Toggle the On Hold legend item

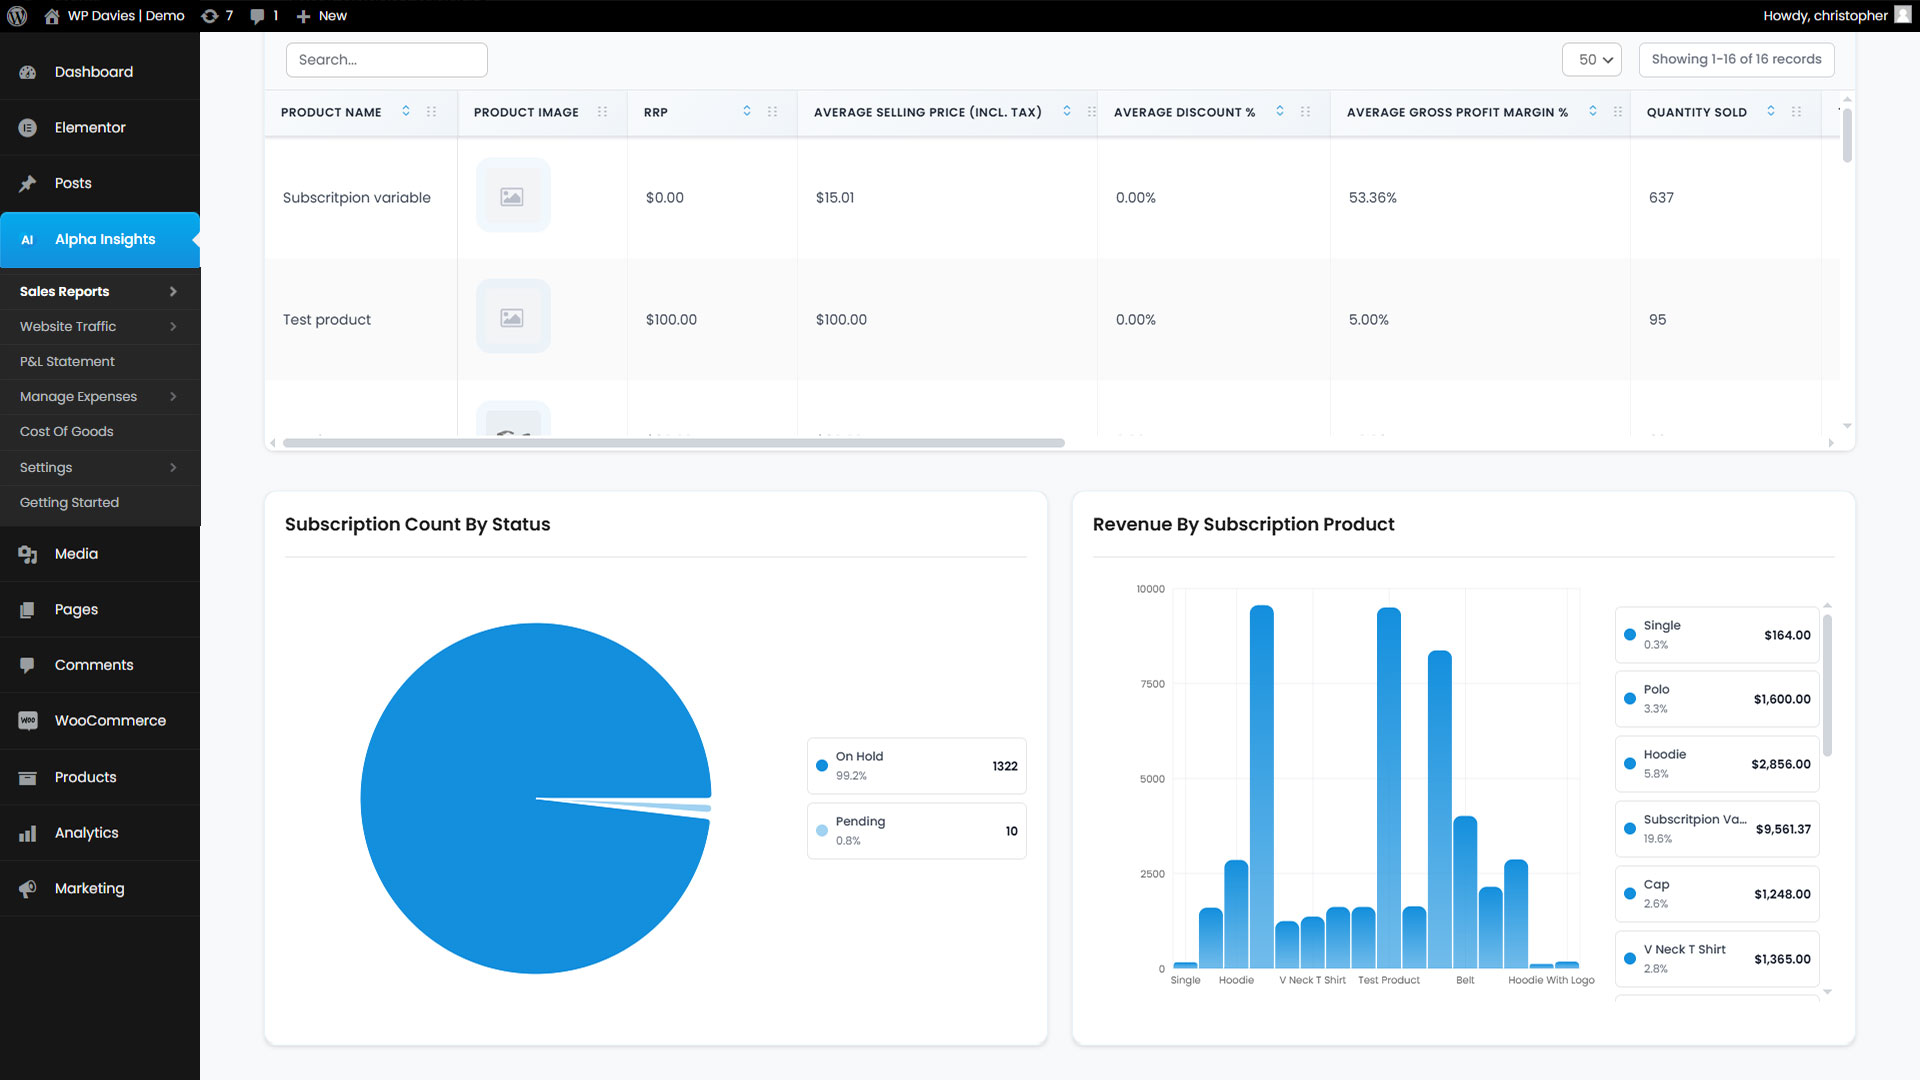coord(916,766)
